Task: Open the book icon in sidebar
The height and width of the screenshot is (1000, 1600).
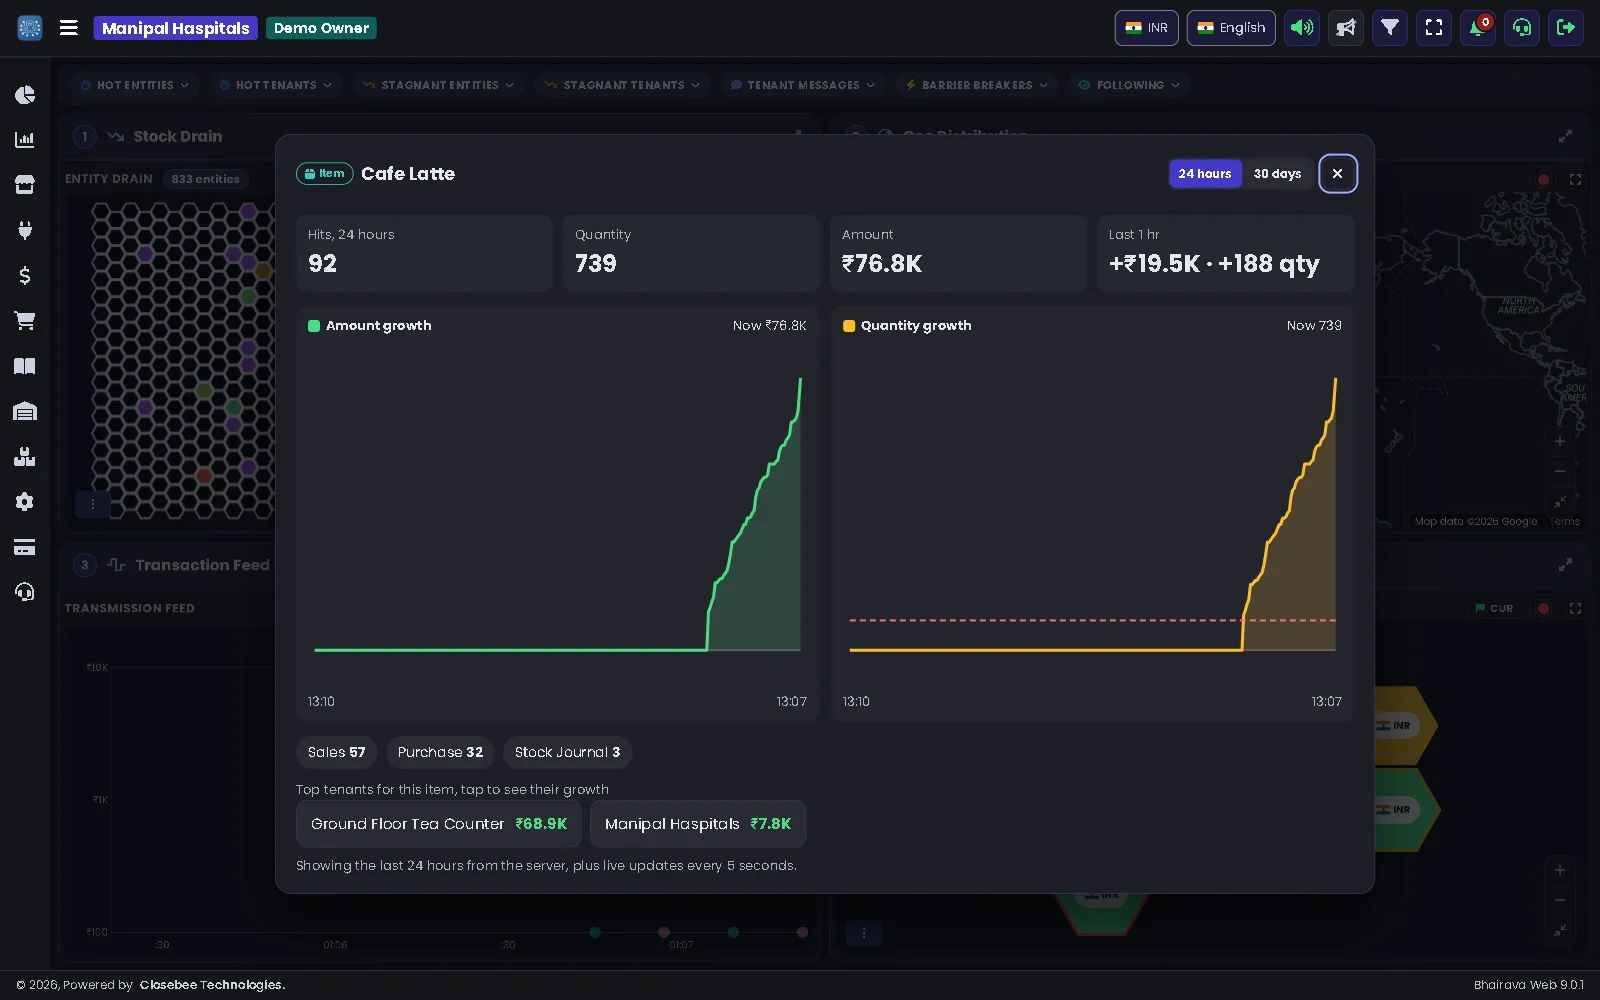Action: [25, 366]
